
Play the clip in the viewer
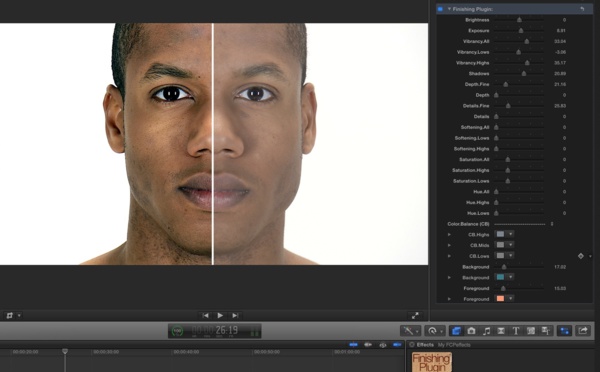[220, 315]
